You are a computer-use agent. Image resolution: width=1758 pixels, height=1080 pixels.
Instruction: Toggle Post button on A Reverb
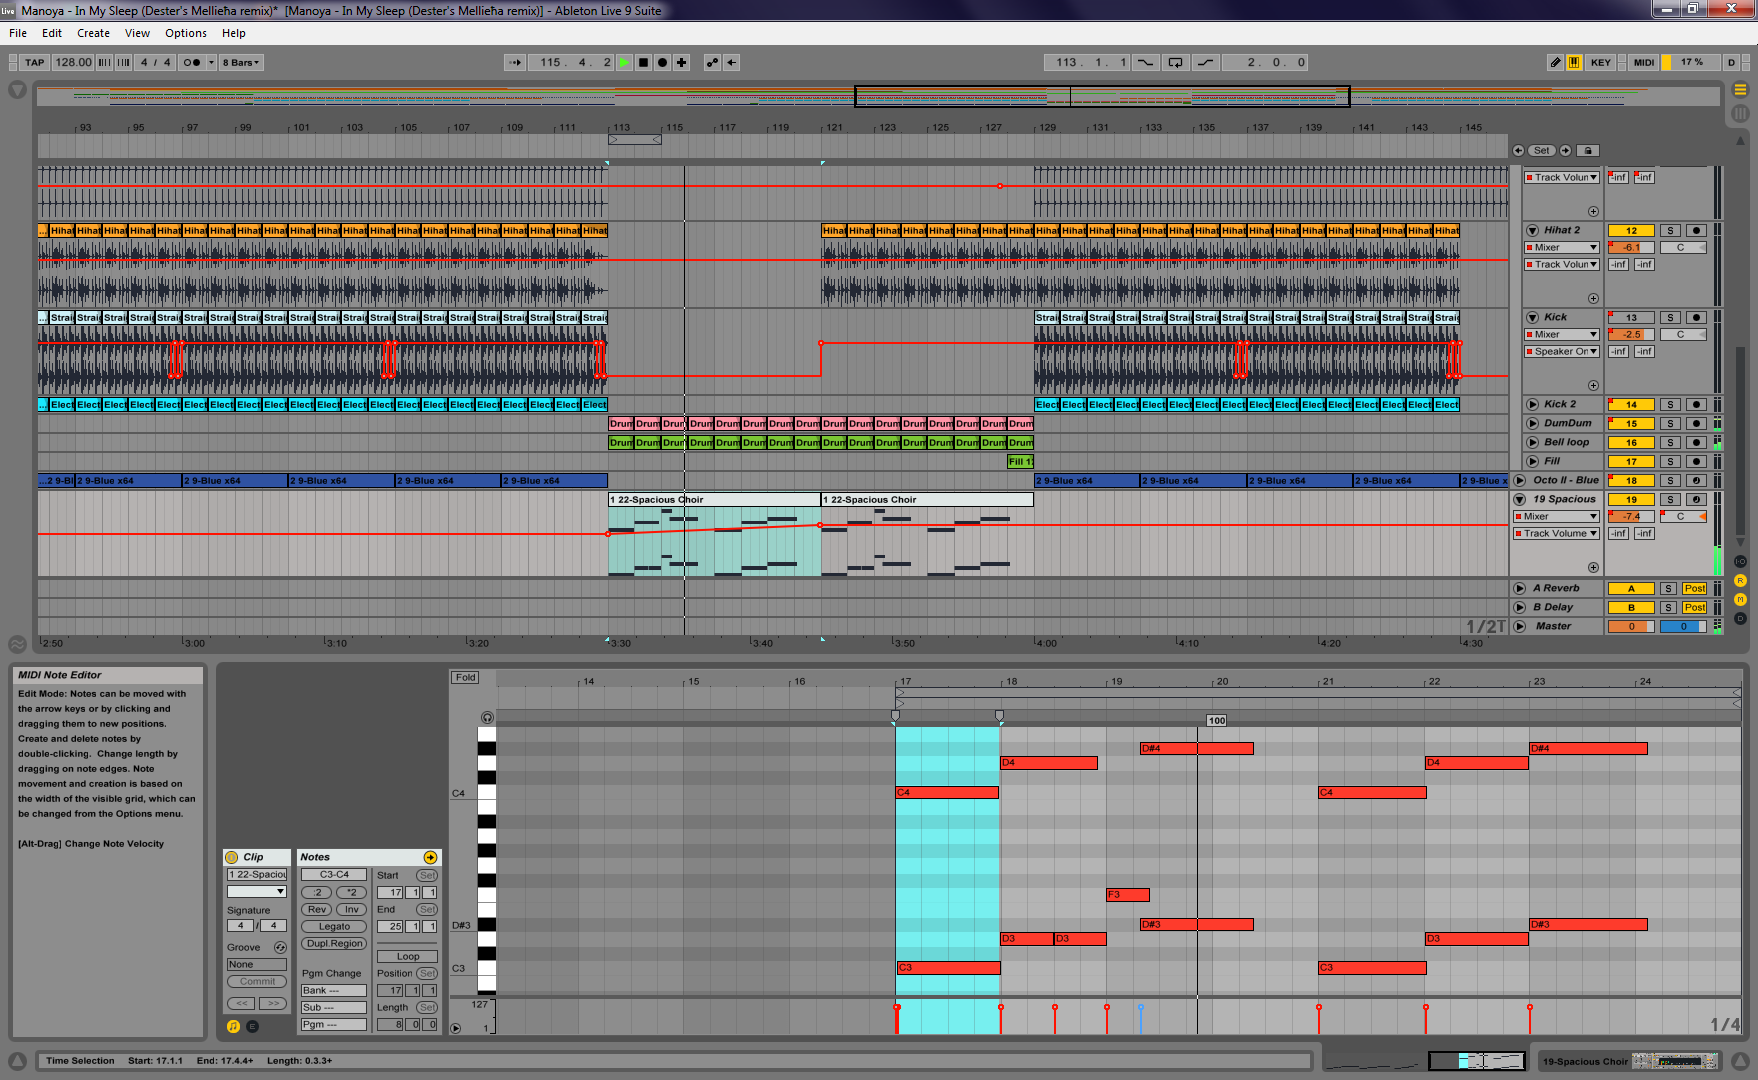tap(1694, 588)
